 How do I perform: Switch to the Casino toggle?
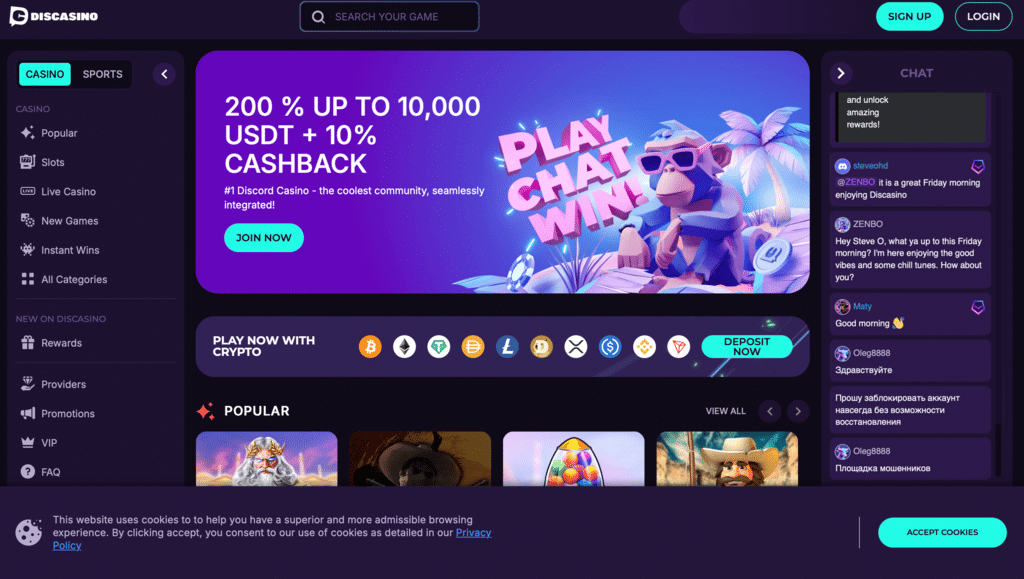[45, 74]
